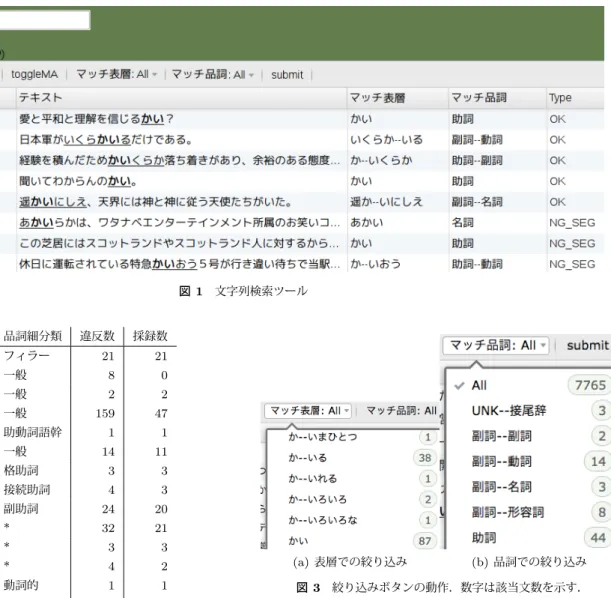611x598 pixels.
Task: Click フィラー row in the bottom-left table
Action: 88,356
